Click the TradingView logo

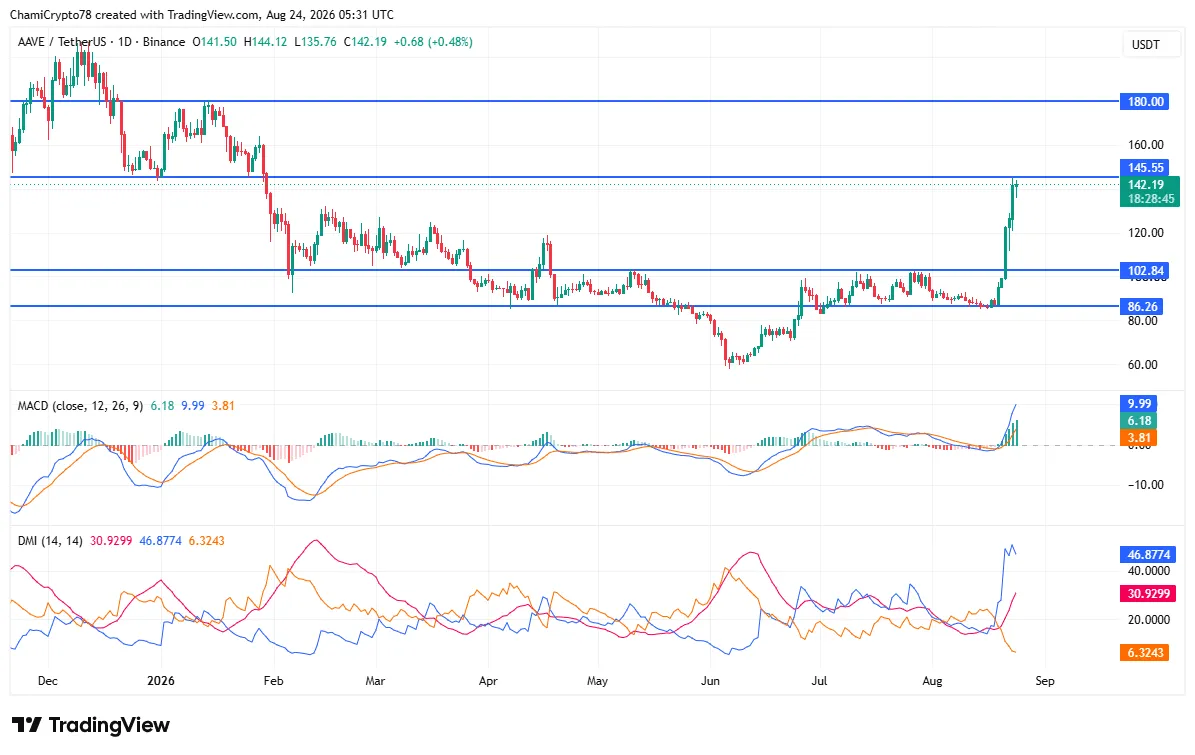[x=91, y=725]
